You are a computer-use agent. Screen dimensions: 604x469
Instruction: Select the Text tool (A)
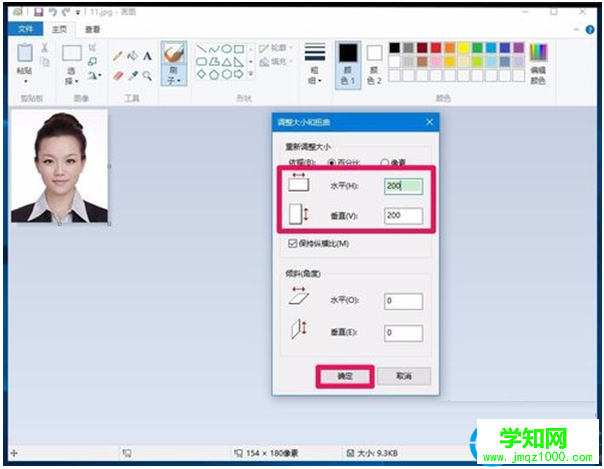[x=147, y=56]
